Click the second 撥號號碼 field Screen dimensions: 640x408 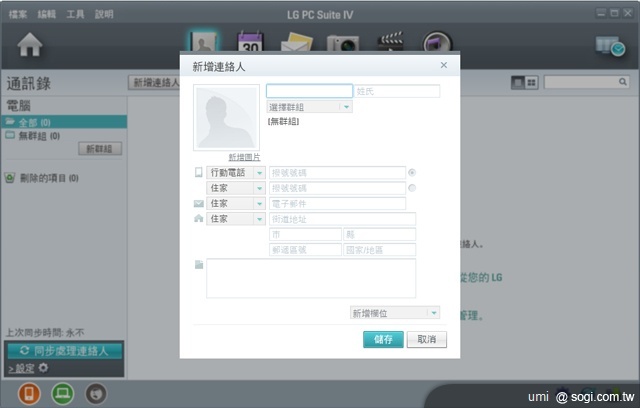[x=337, y=188]
